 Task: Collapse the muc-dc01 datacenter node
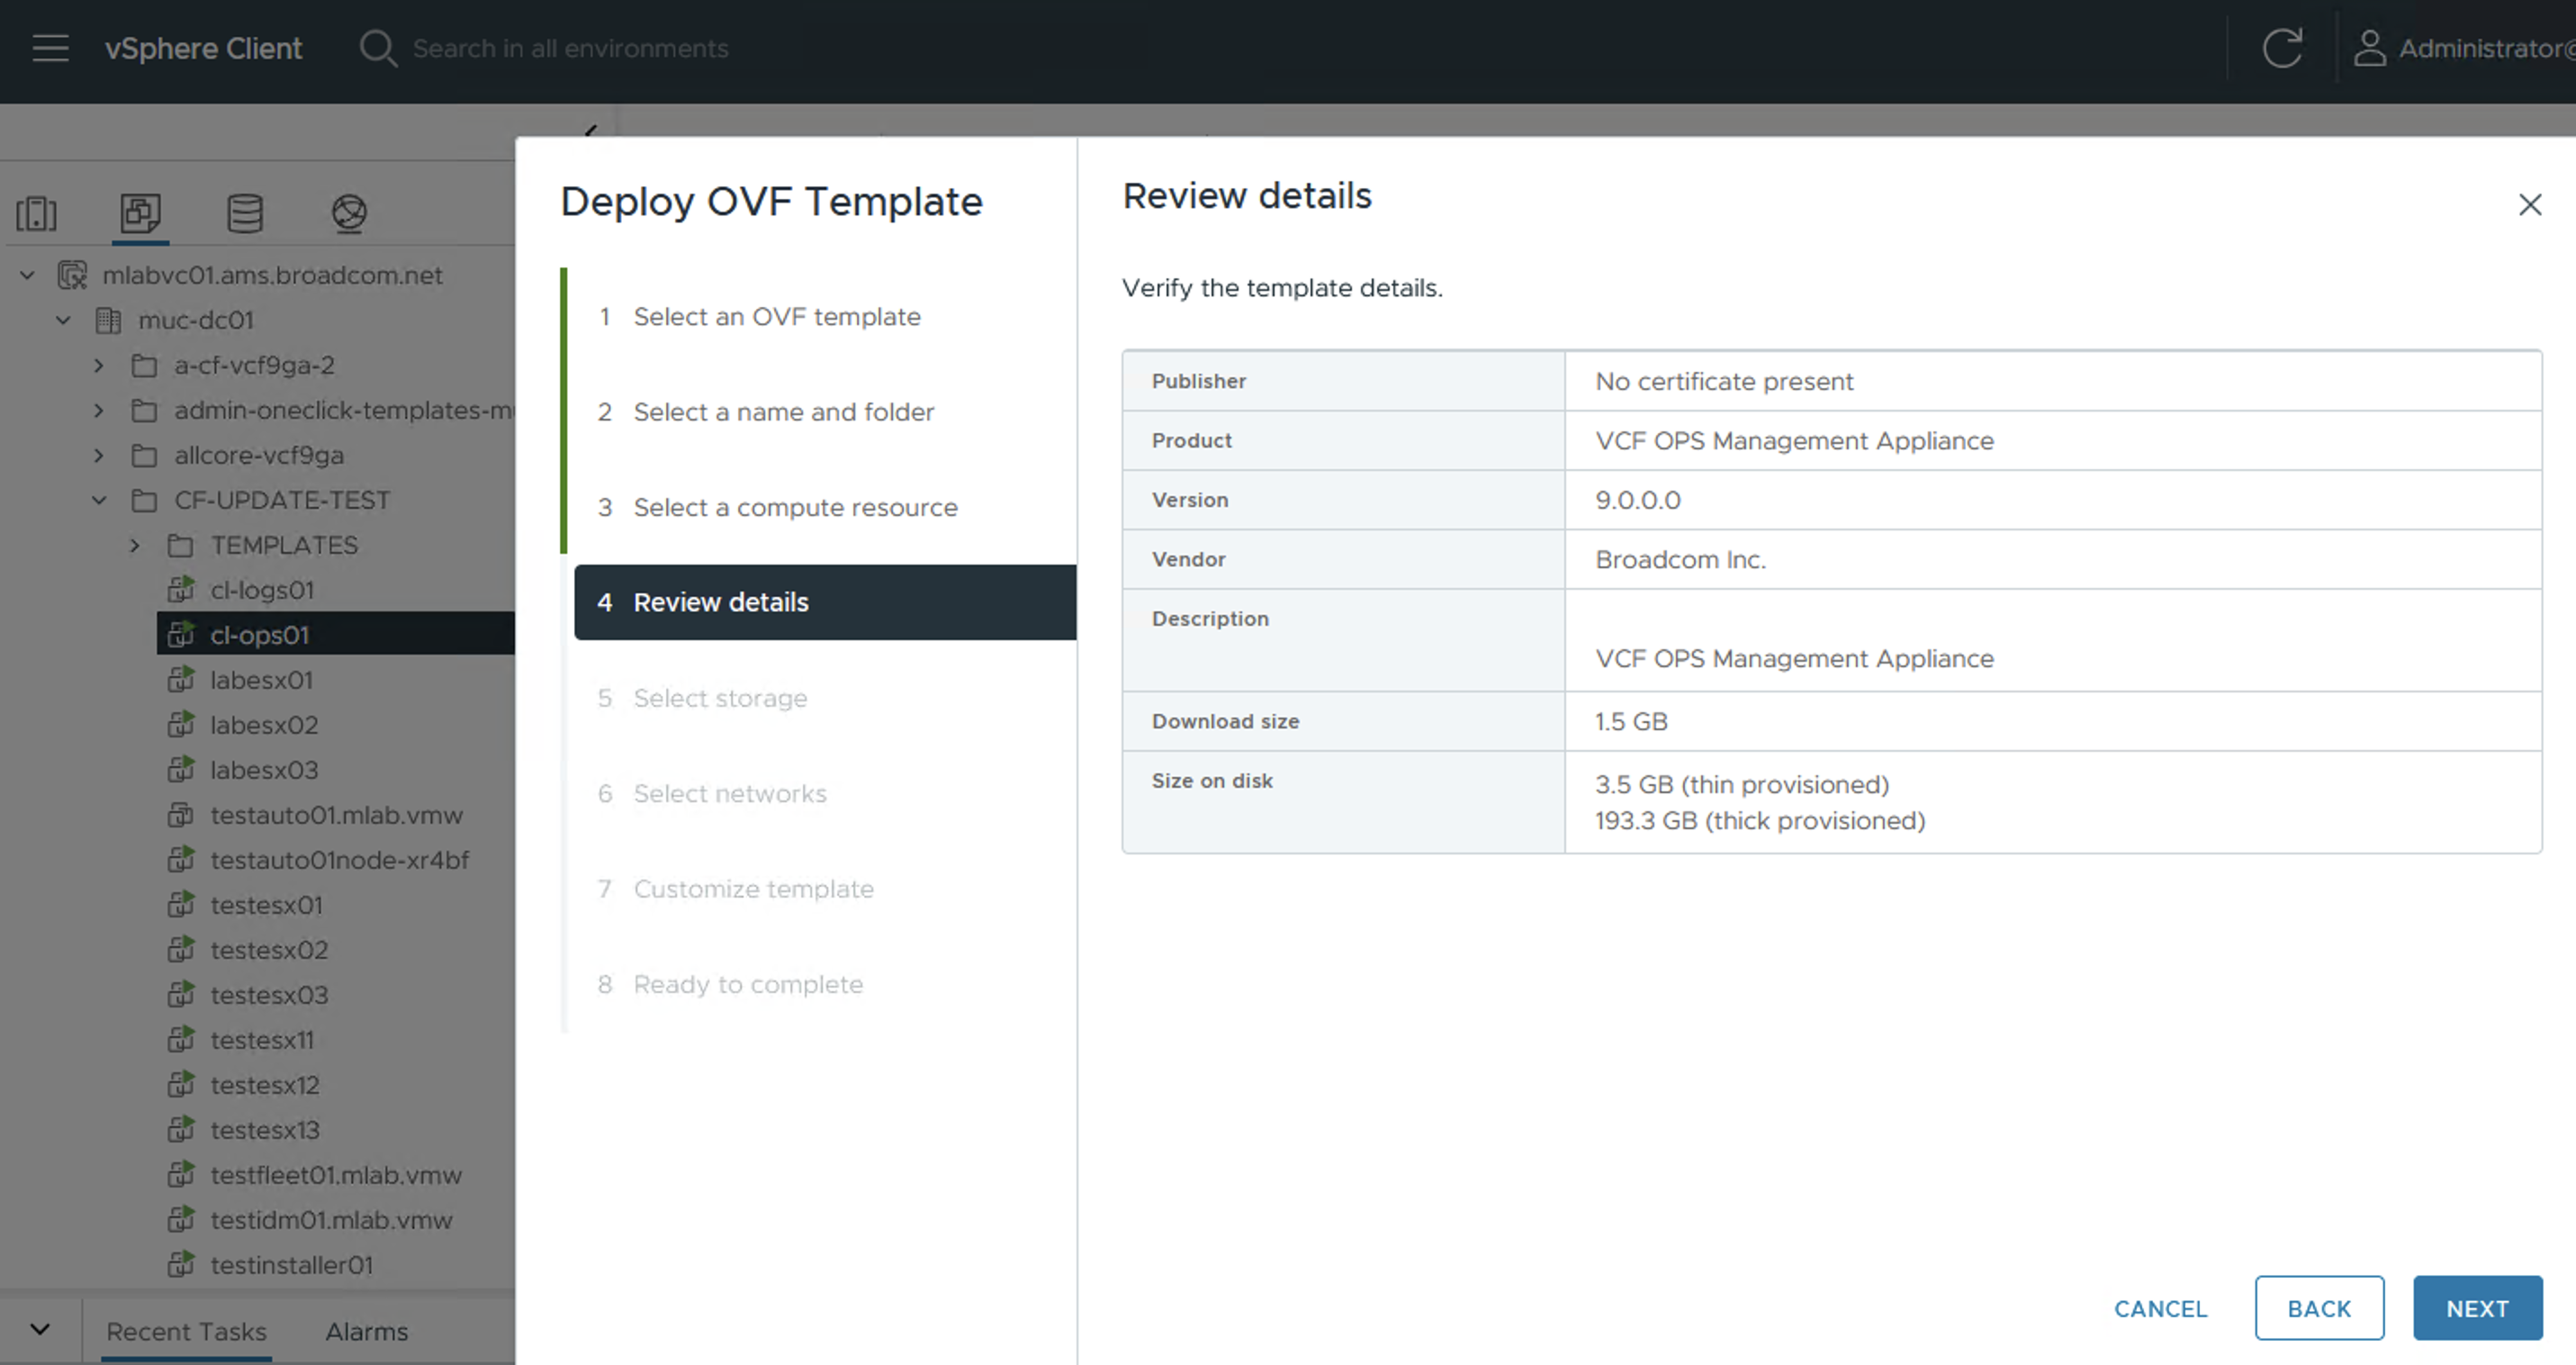63,320
